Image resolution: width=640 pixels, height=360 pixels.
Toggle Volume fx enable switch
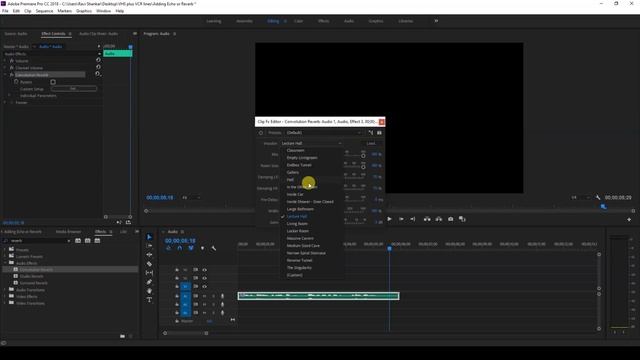pos(12,60)
